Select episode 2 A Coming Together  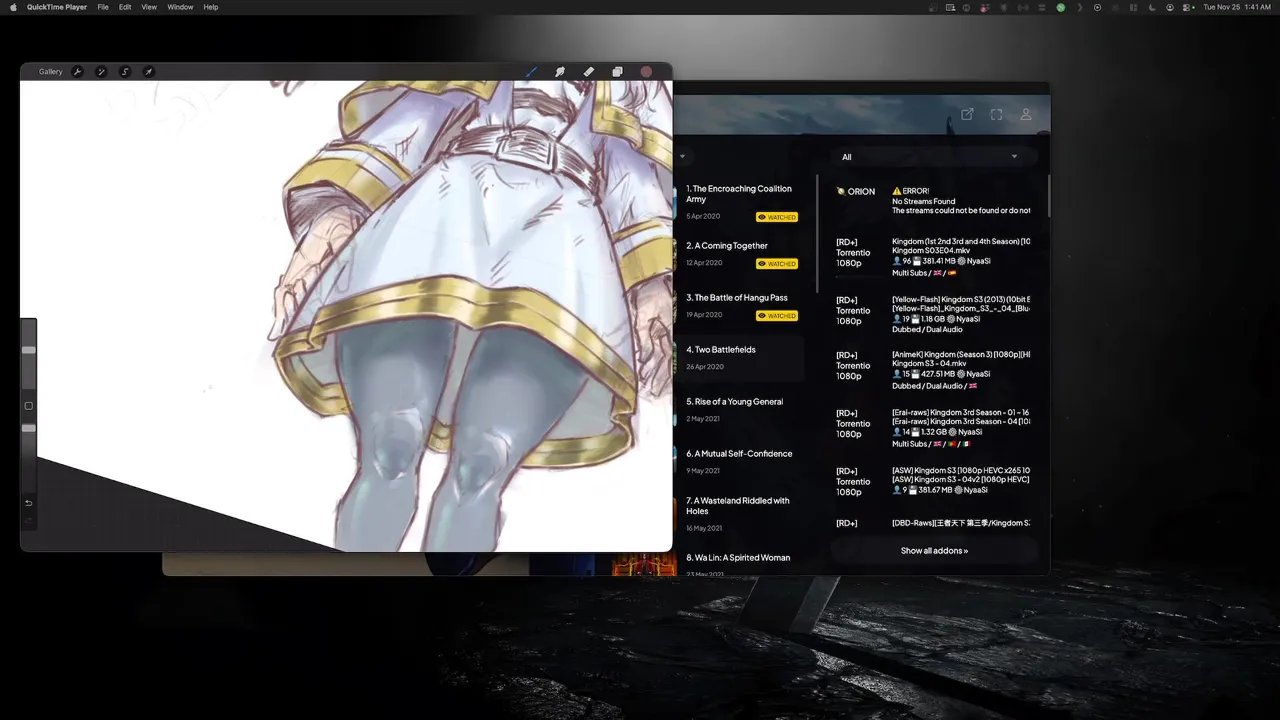(740, 254)
